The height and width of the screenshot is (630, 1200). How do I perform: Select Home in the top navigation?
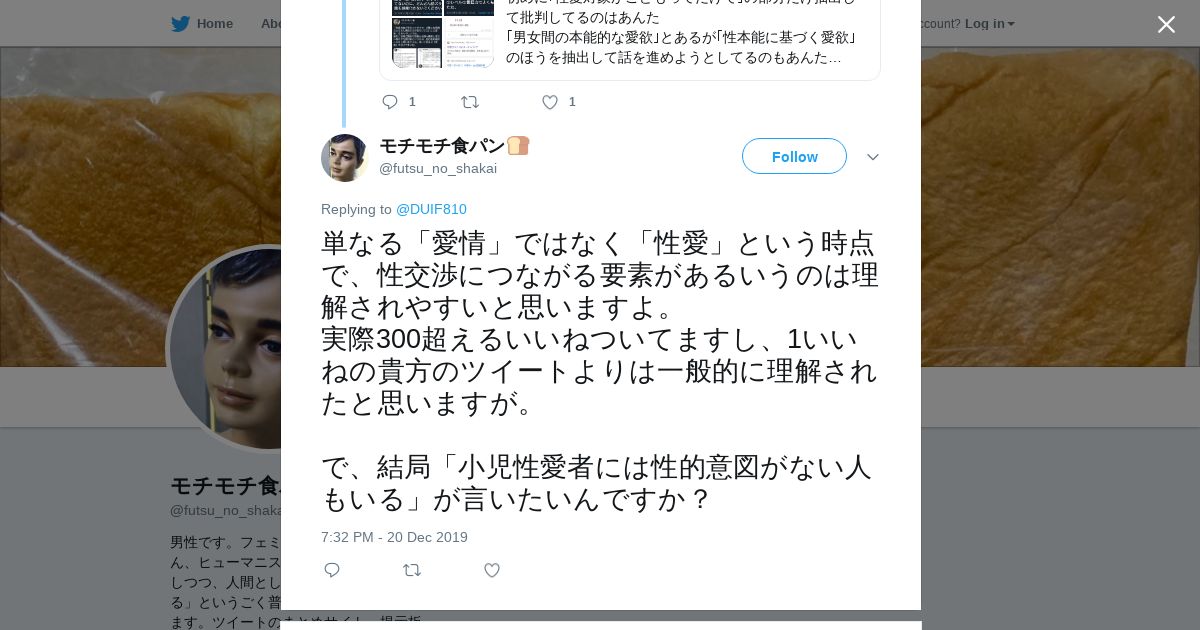215,23
